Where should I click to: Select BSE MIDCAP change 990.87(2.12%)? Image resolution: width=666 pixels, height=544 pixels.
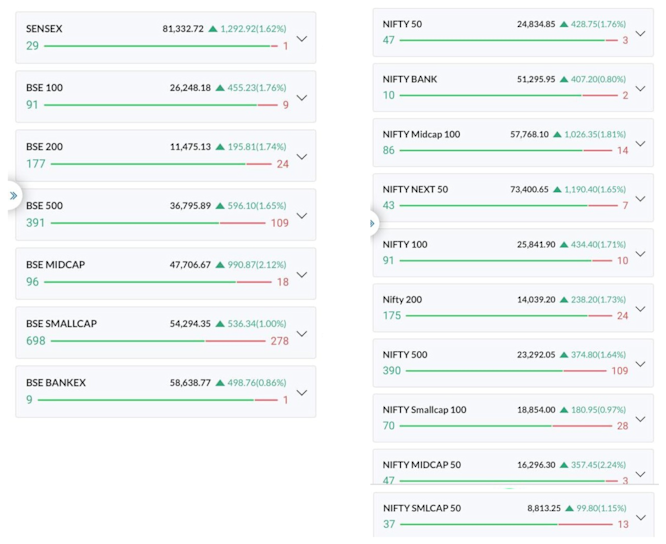click(257, 265)
